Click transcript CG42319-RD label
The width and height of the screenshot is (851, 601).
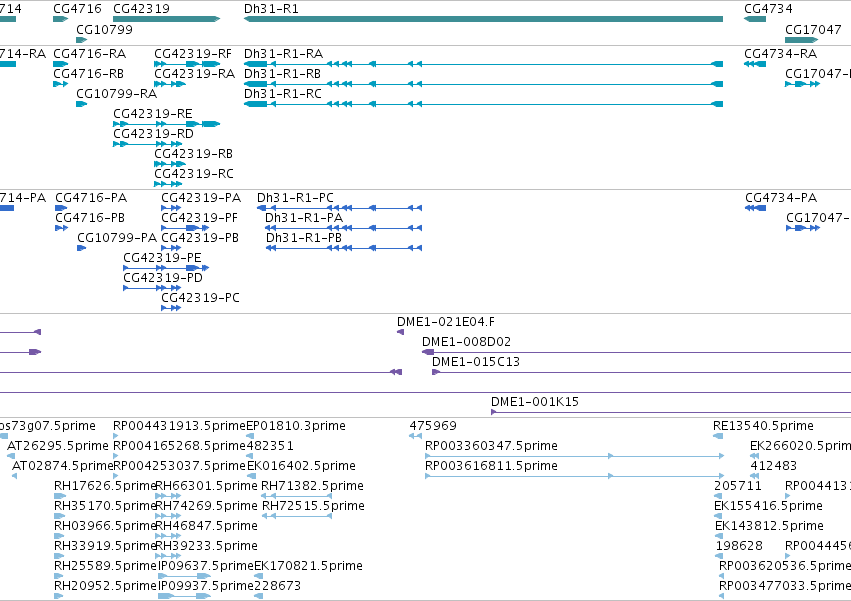(154, 134)
